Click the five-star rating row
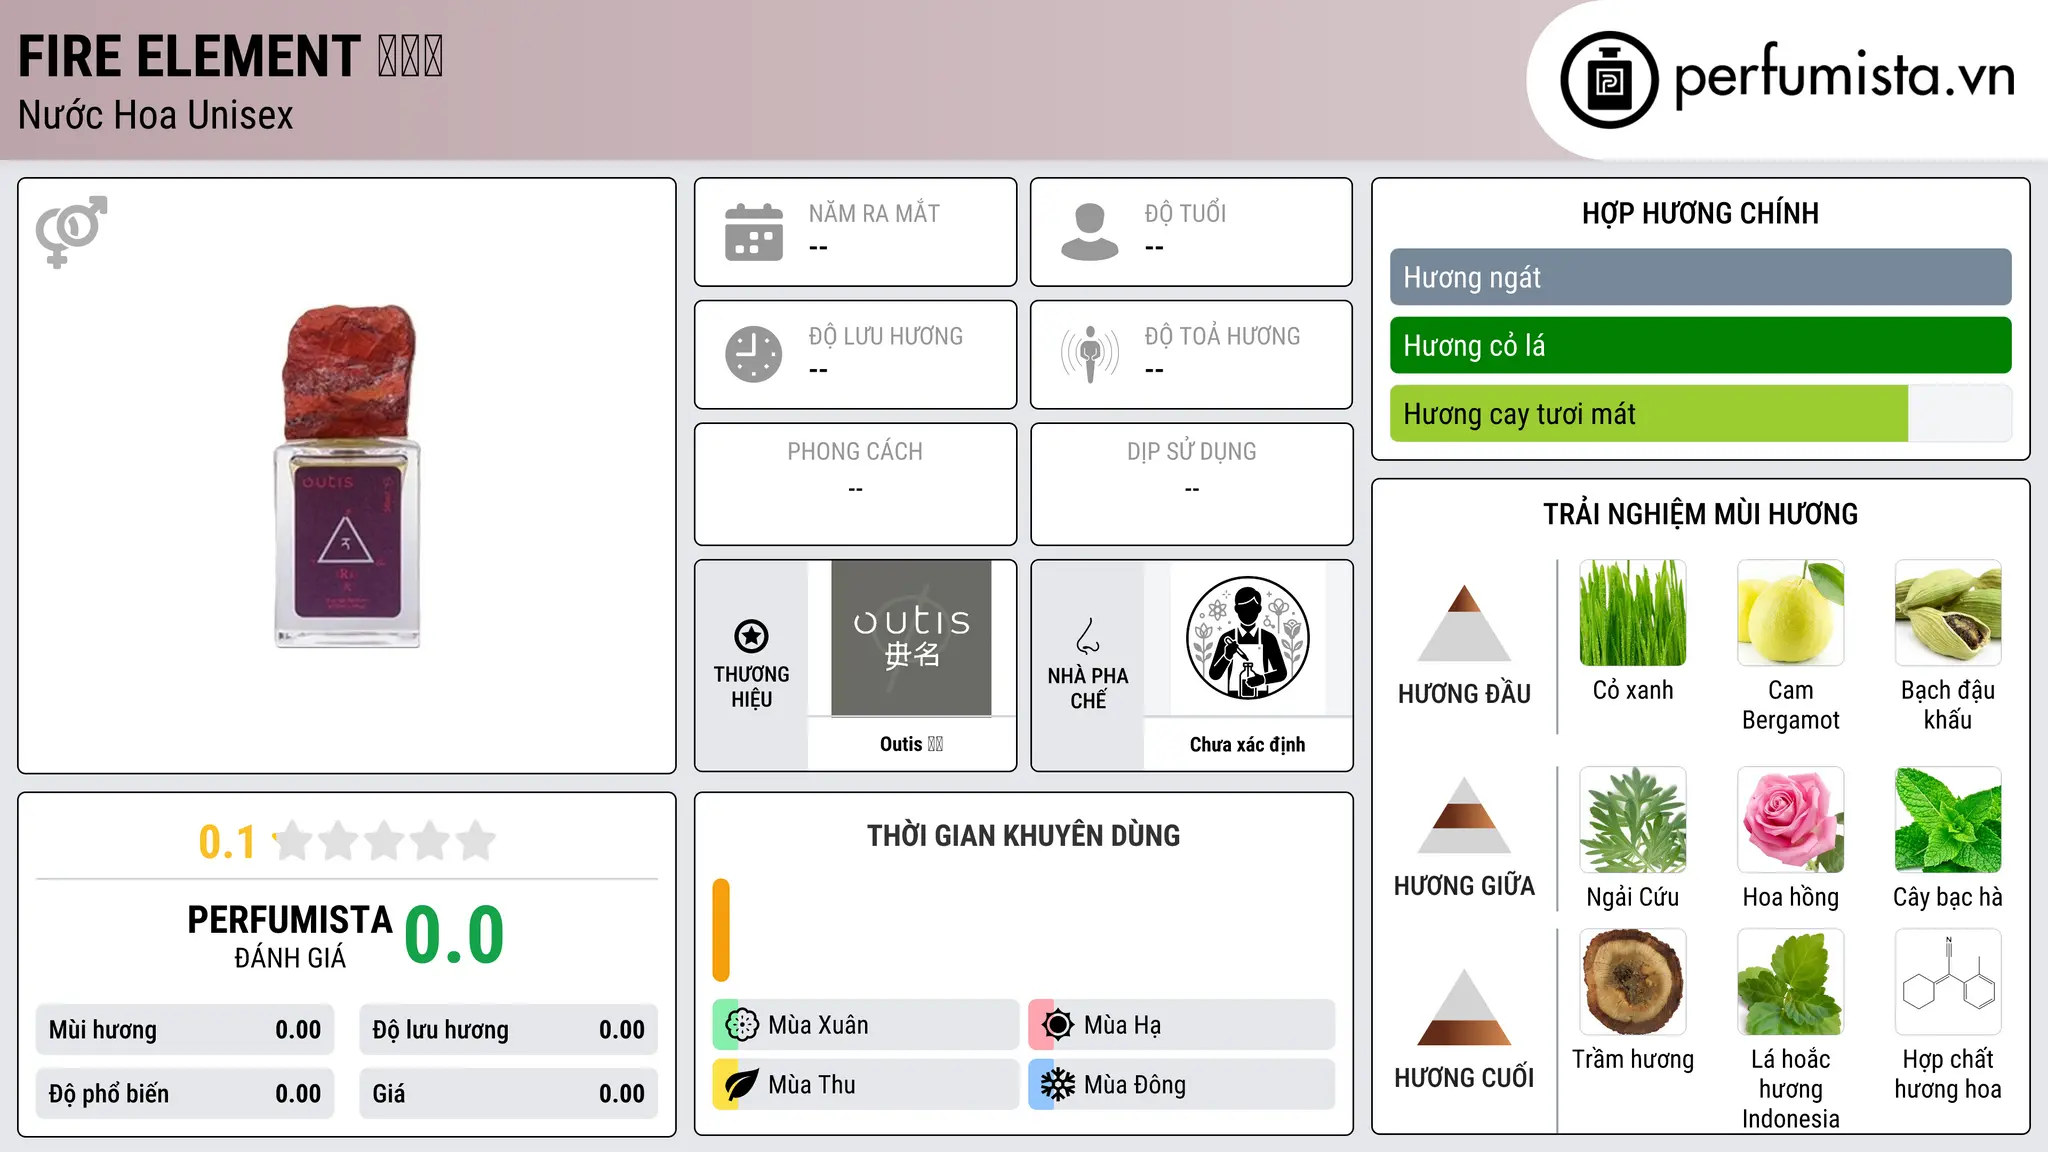This screenshot has height=1152, width=2048. click(x=385, y=841)
